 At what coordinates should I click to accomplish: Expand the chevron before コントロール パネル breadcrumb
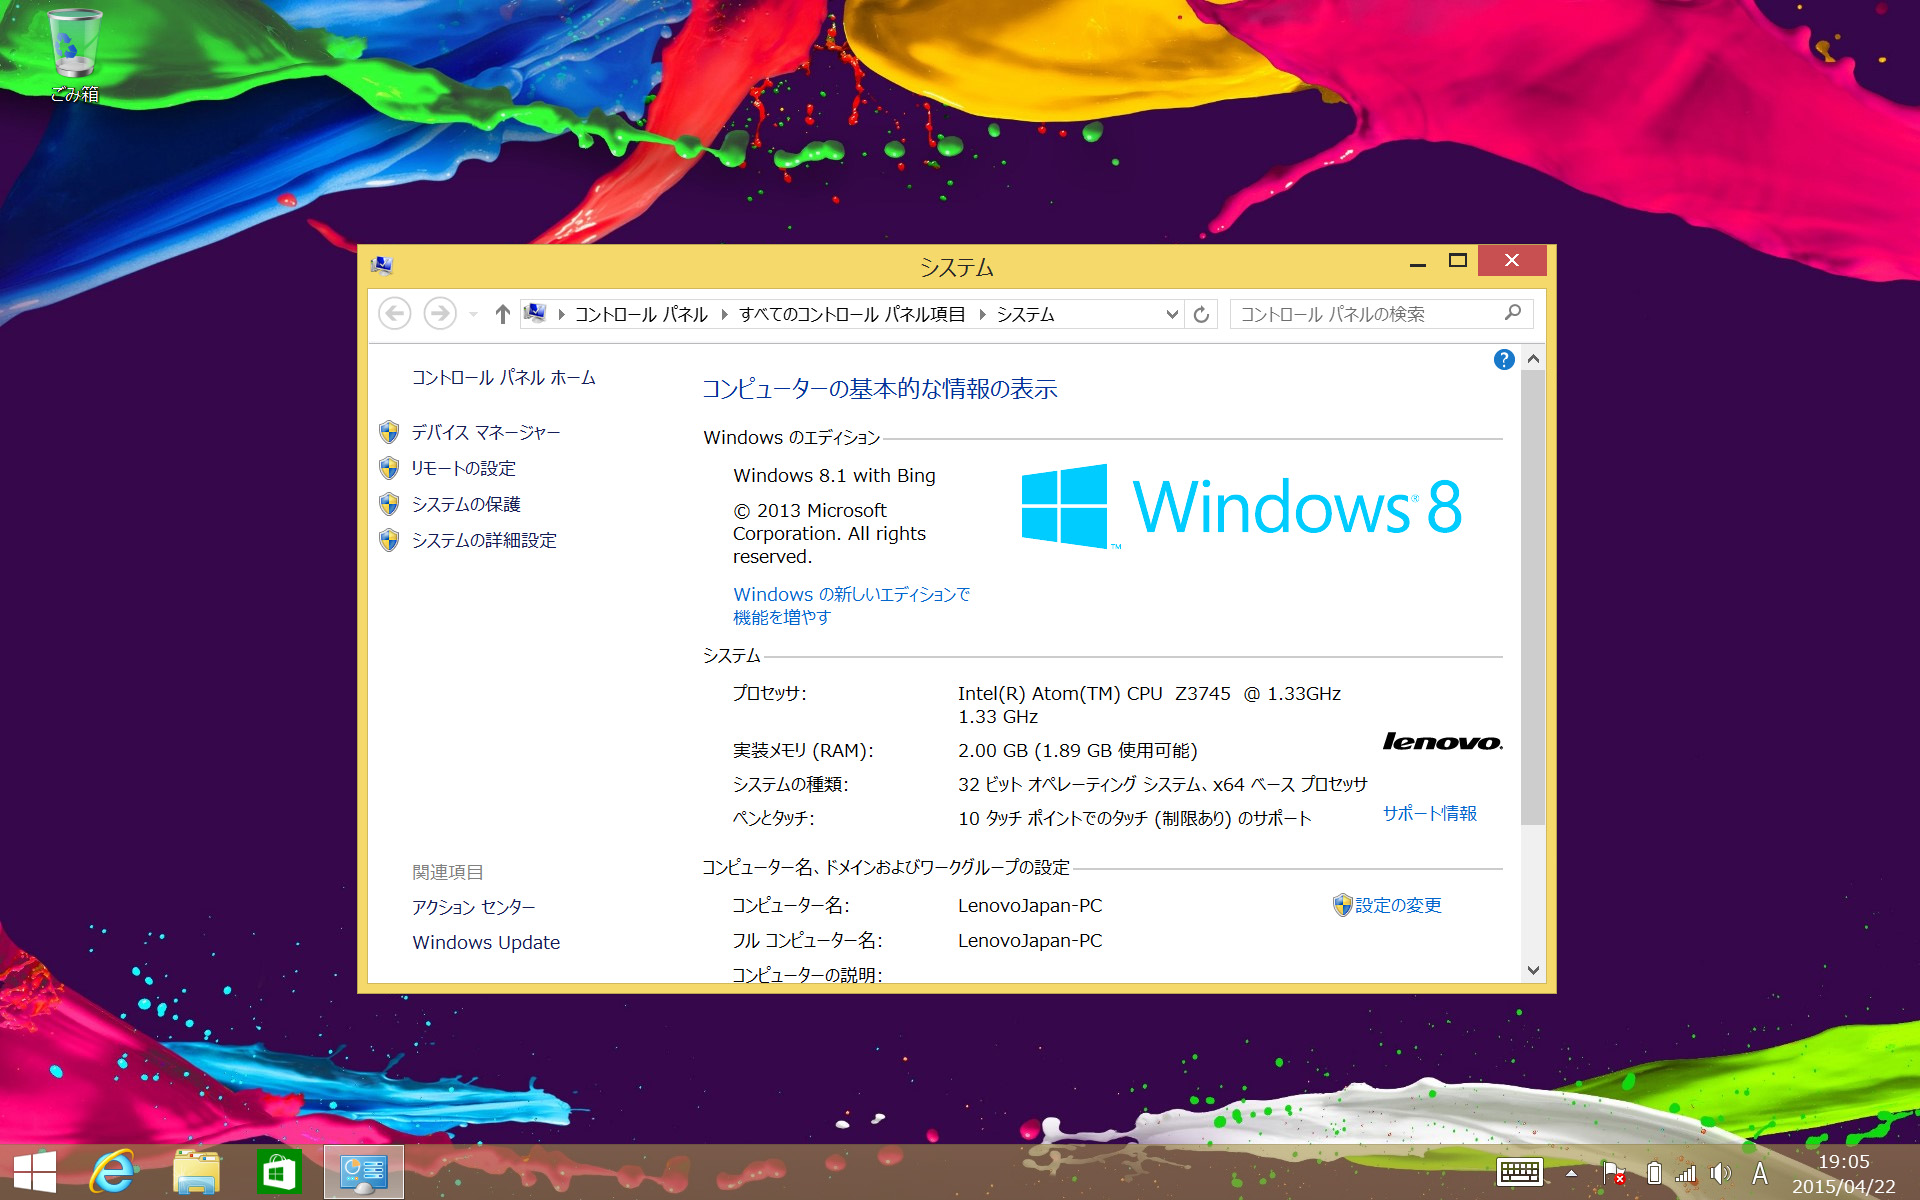pyautogui.click(x=562, y=315)
